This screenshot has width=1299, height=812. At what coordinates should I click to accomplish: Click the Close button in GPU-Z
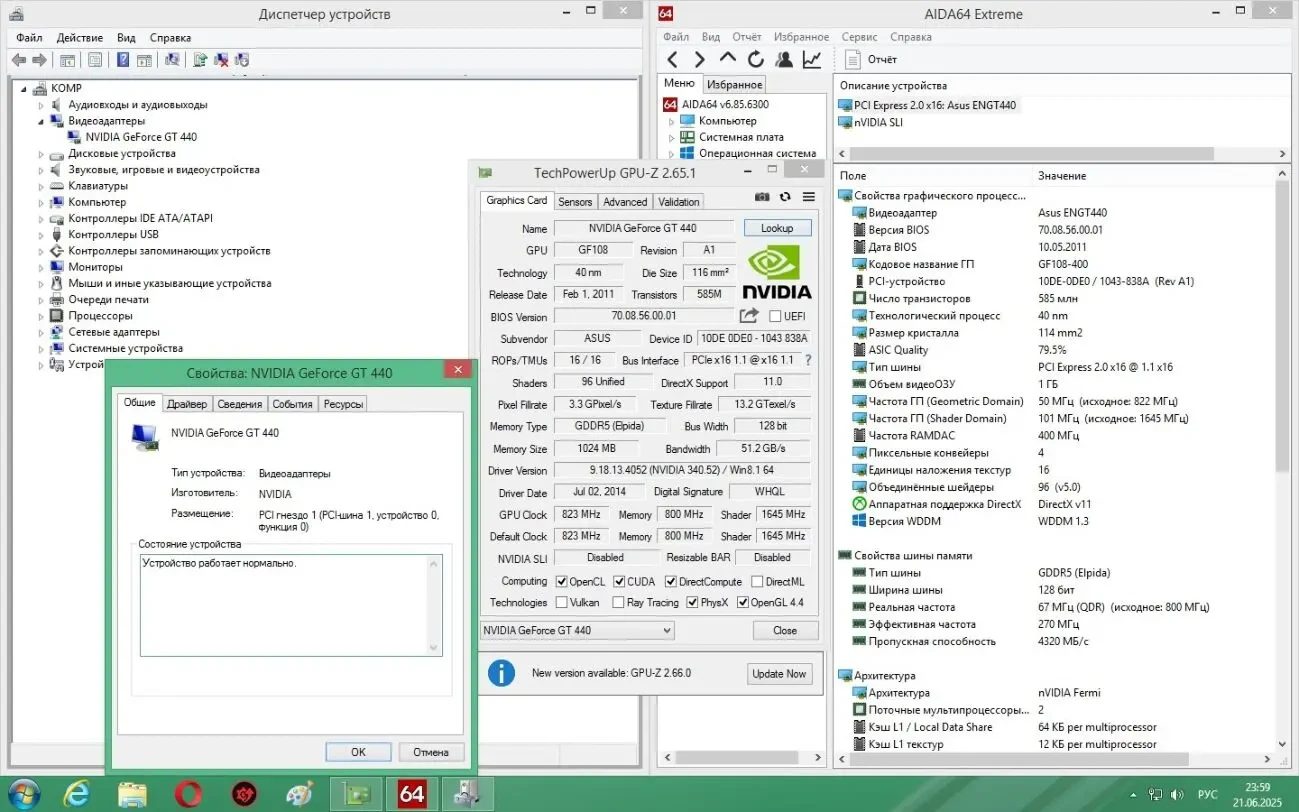pos(785,631)
